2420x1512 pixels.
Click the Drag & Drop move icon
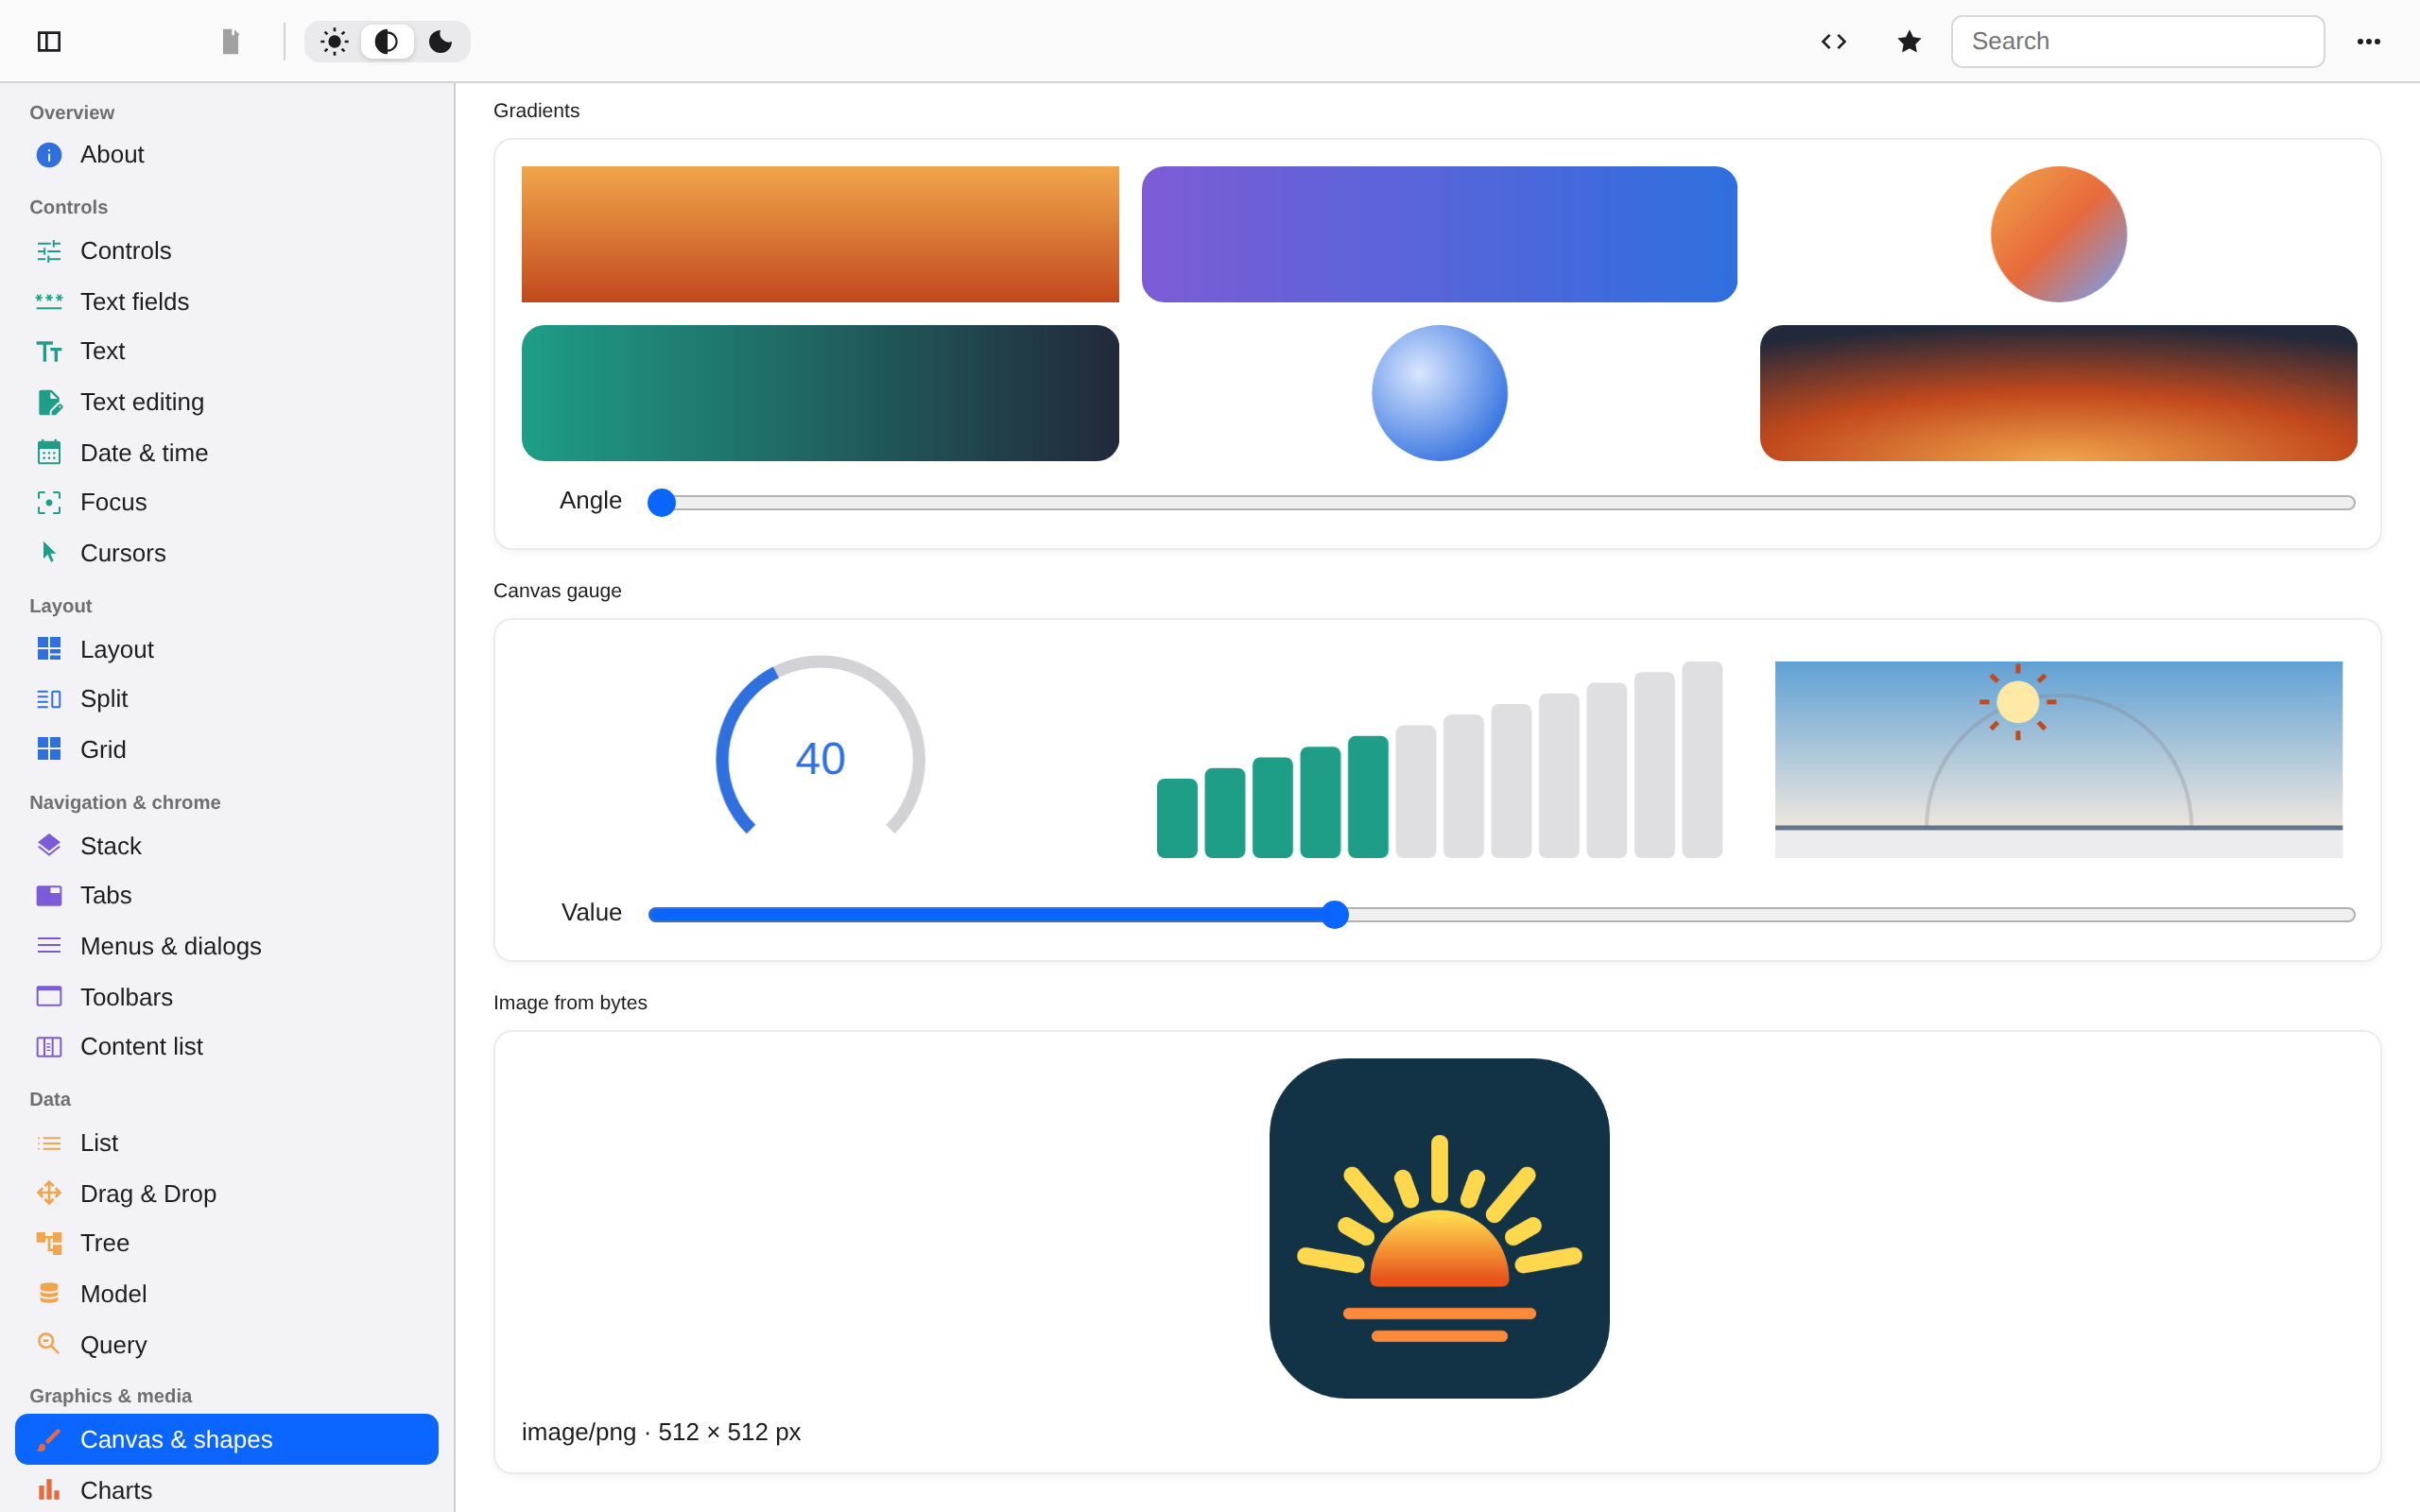point(49,1193)
